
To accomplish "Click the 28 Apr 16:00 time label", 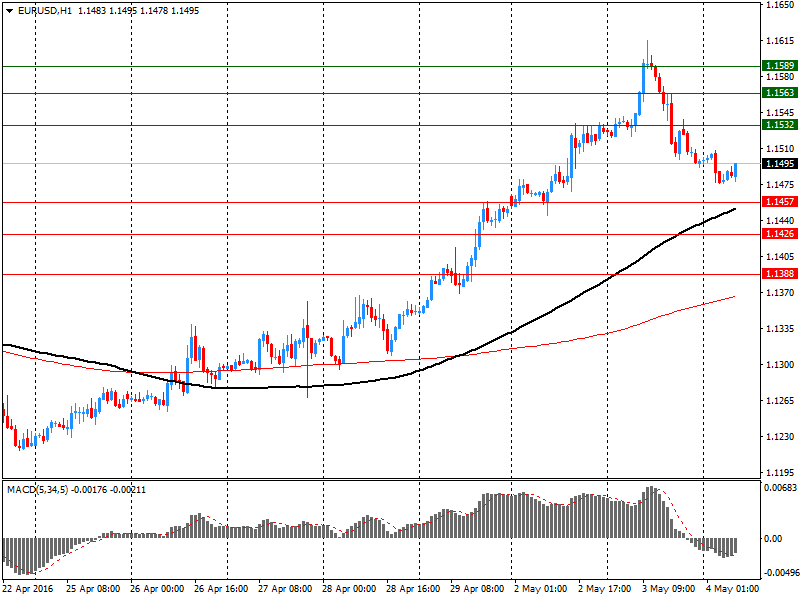I will [413, 589].
